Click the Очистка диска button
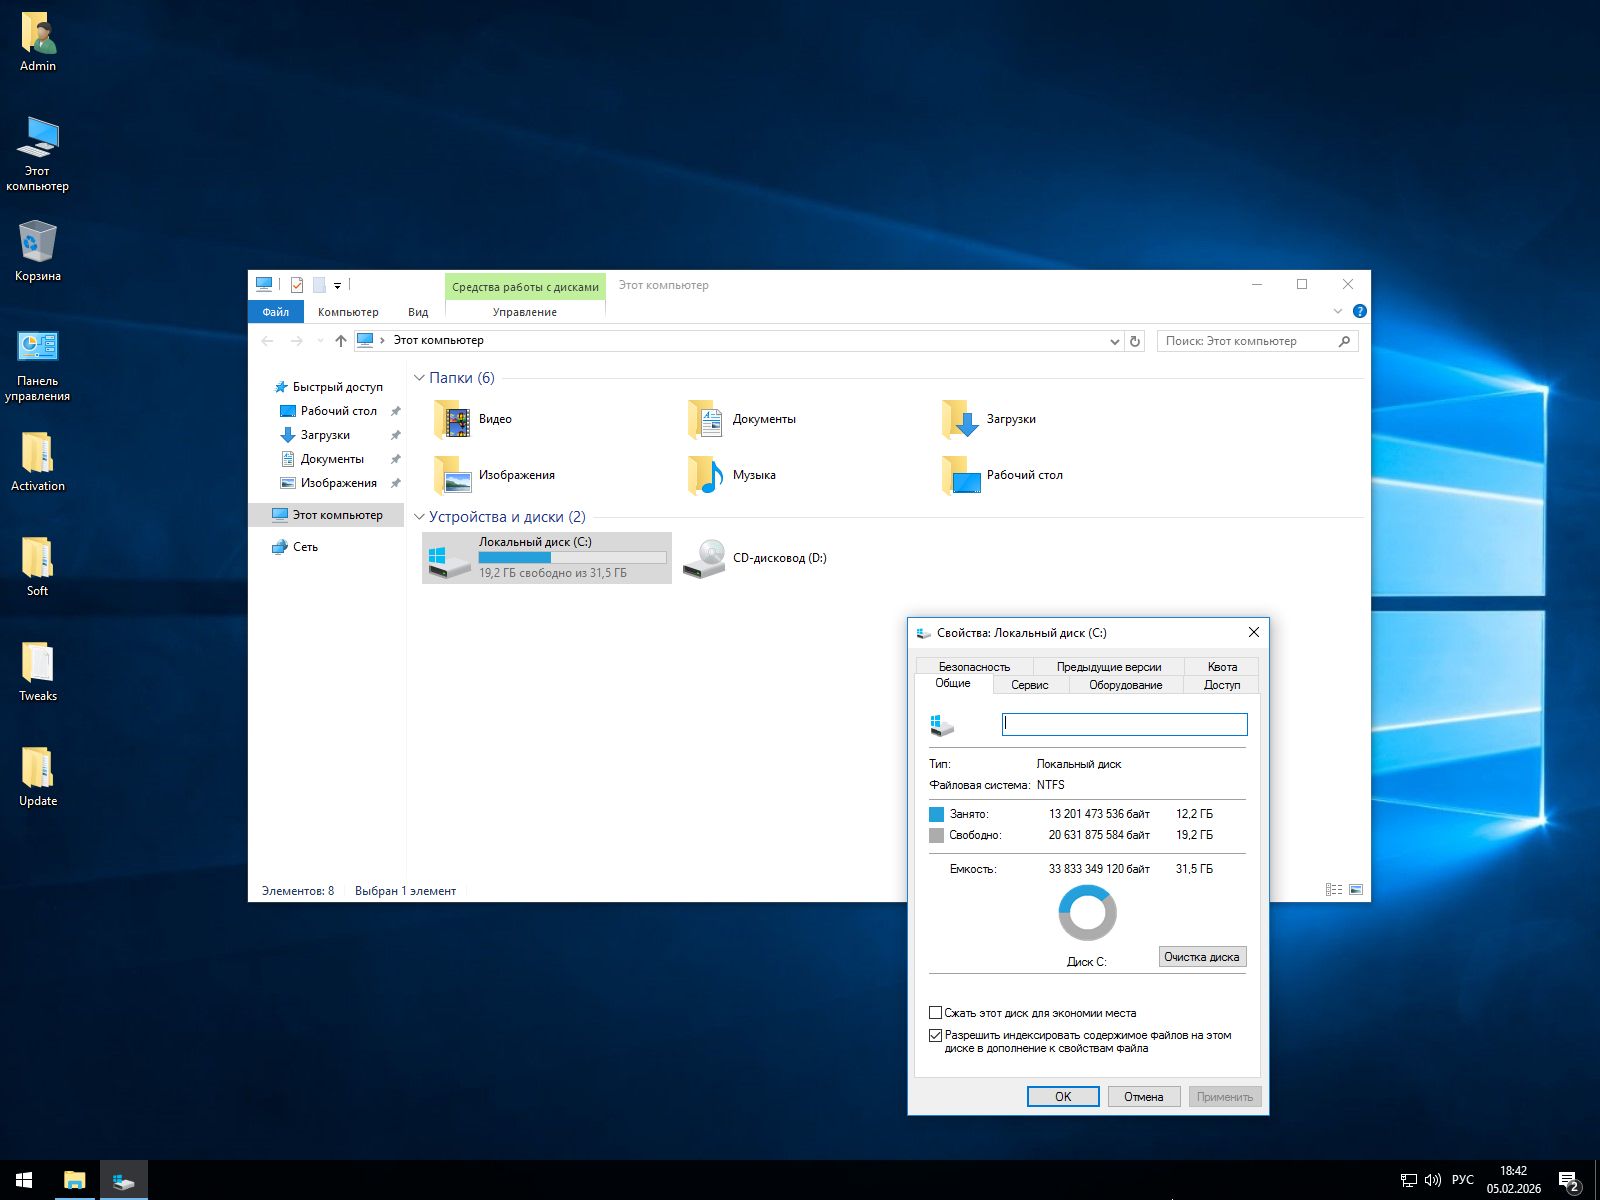Viewport: 1600px width, 1200px height. 1202,957
